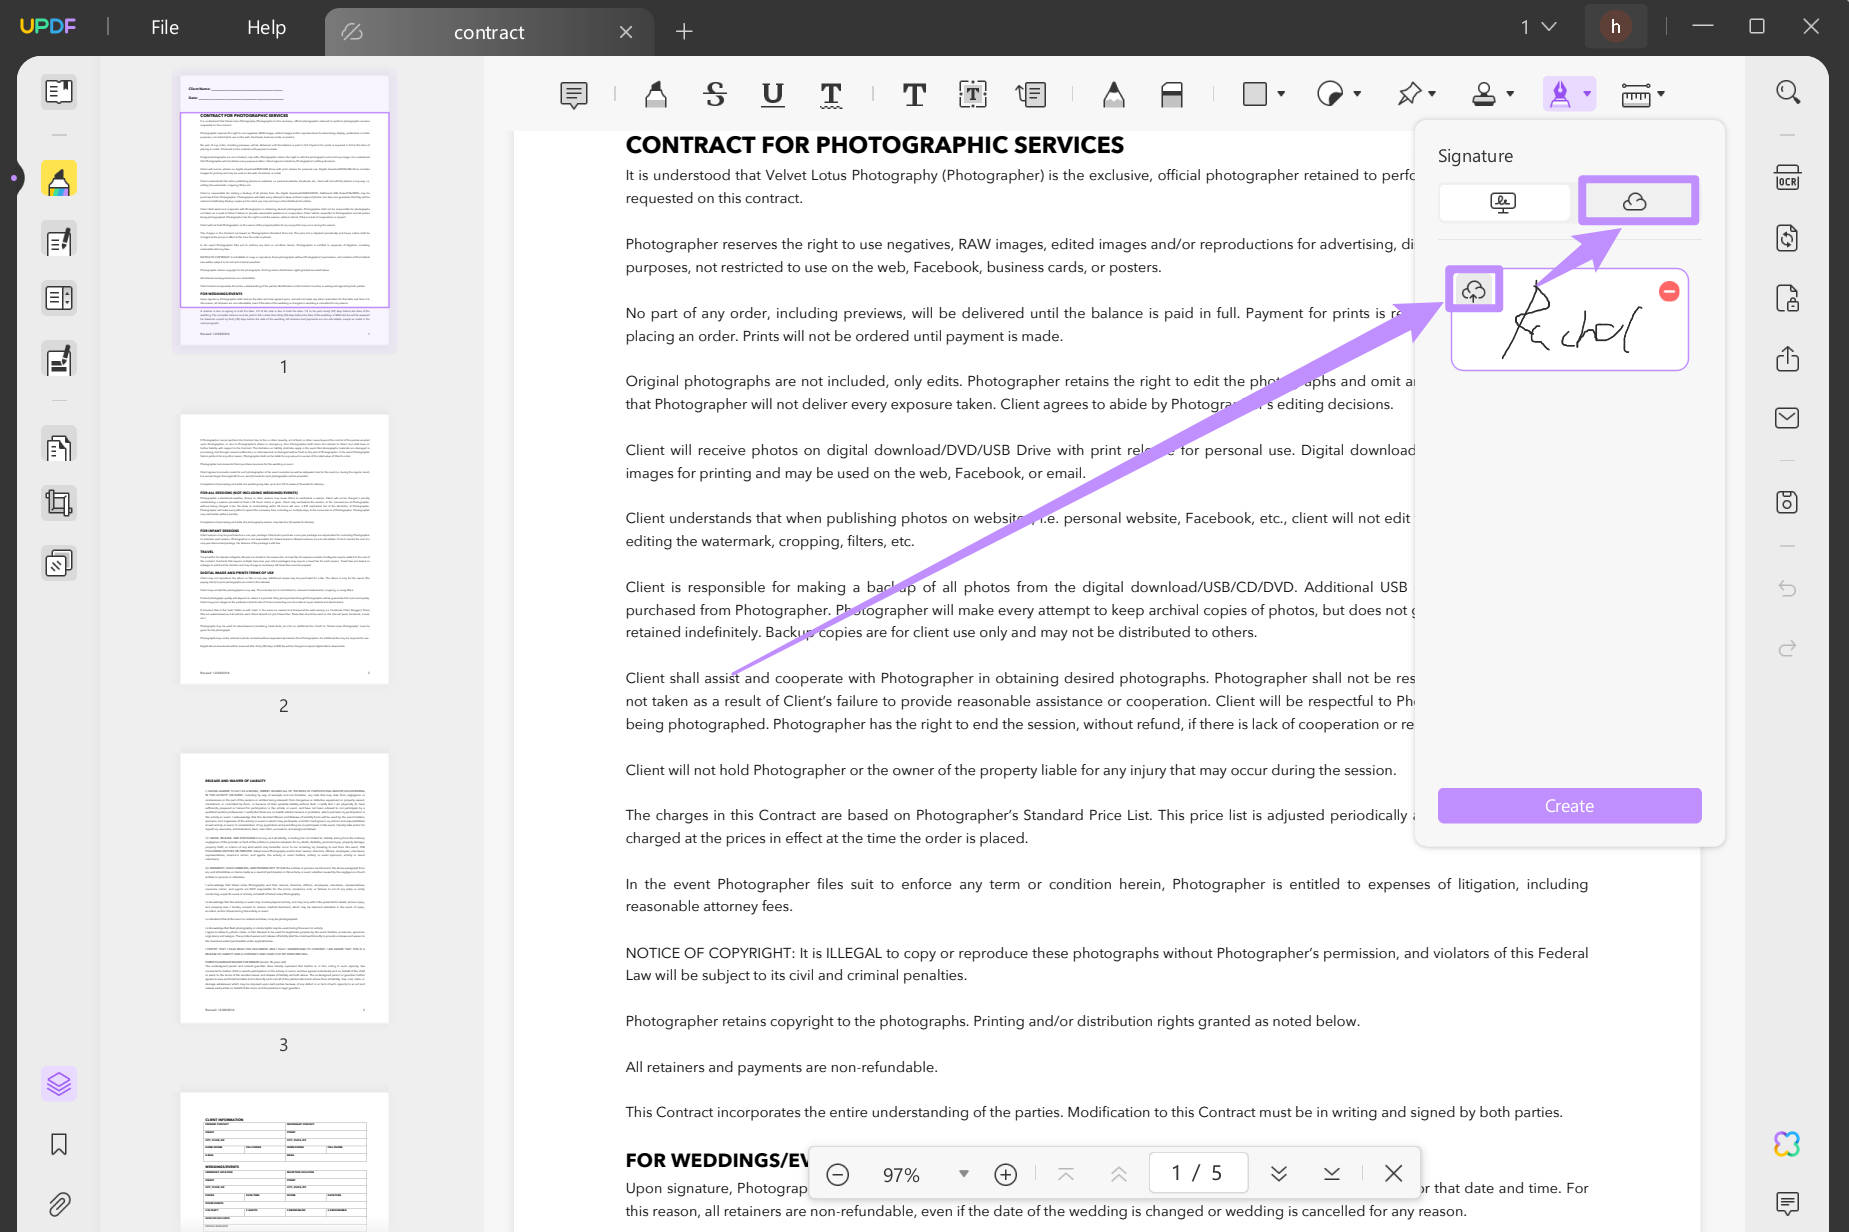The width and height of the screenshot is (1849, 1232).
Task: Select the Eraser tool
Action: coord(1170,94)
